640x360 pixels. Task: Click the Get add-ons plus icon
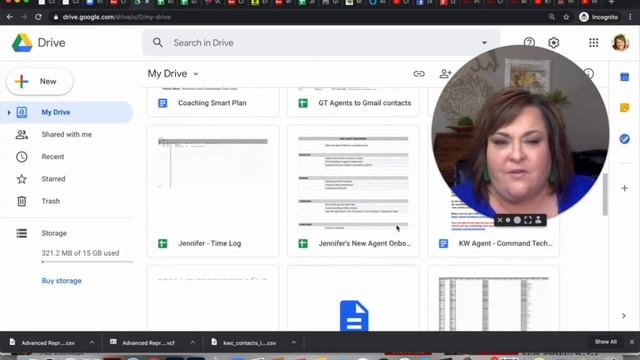tap(624, 188)
